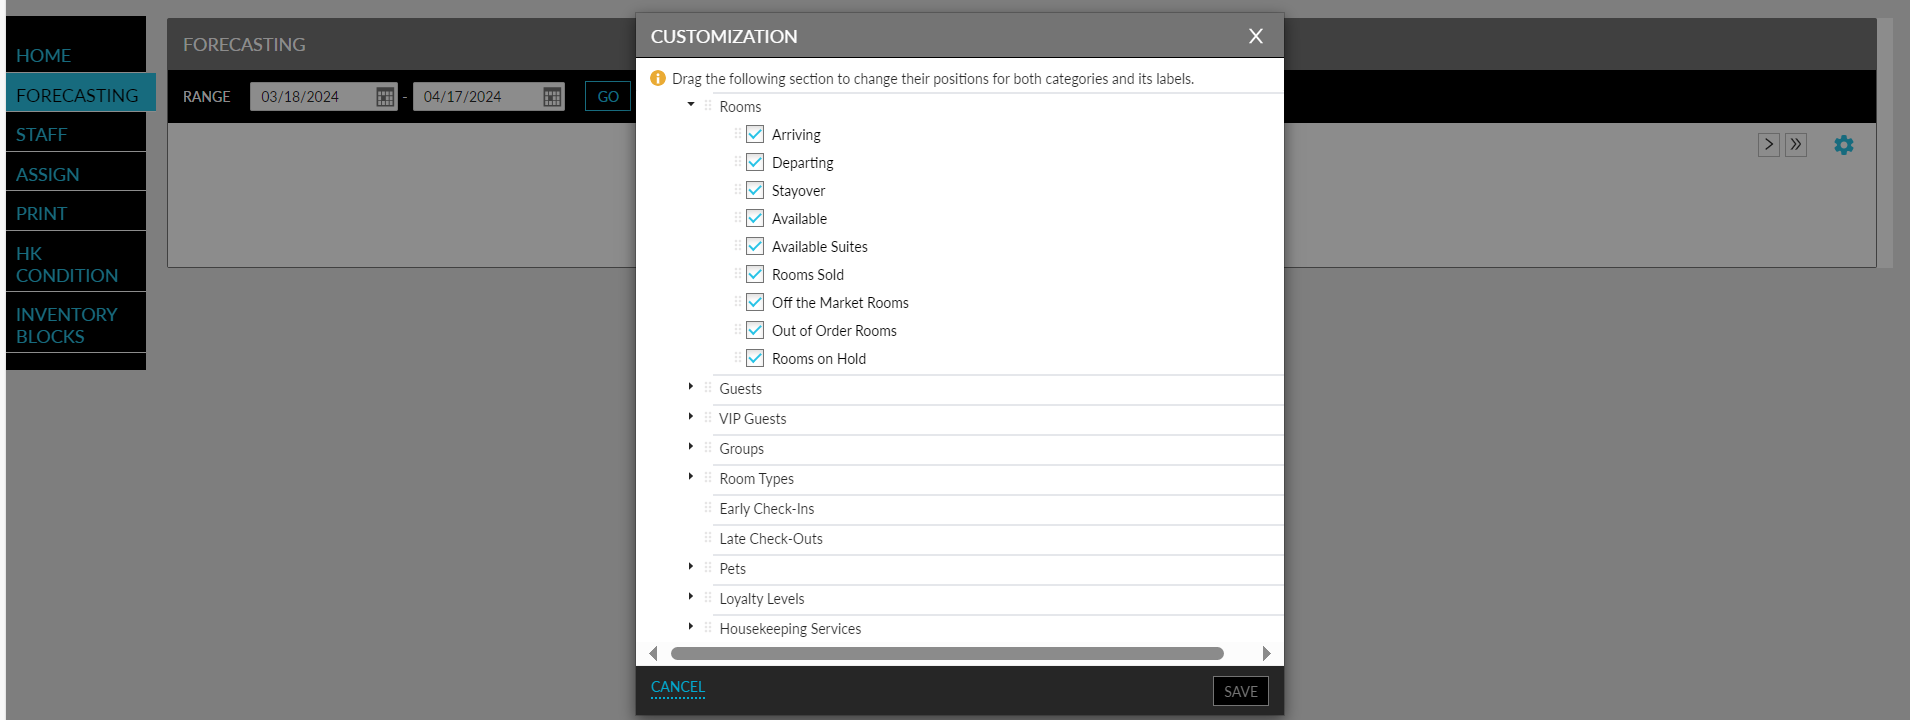Click the info icon in the customization dialog
This screenshot has width=1910, height=720.
tap(658, 78)
